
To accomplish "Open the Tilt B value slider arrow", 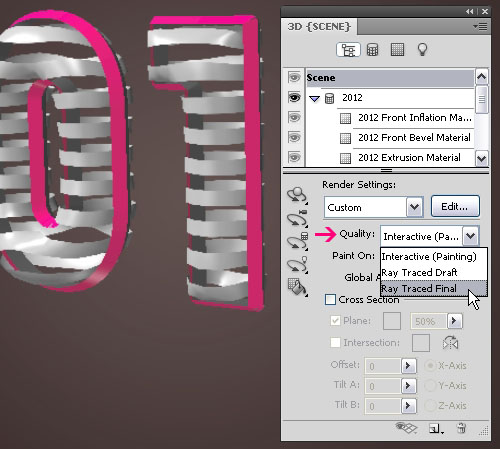I will [x=408, y=406].
